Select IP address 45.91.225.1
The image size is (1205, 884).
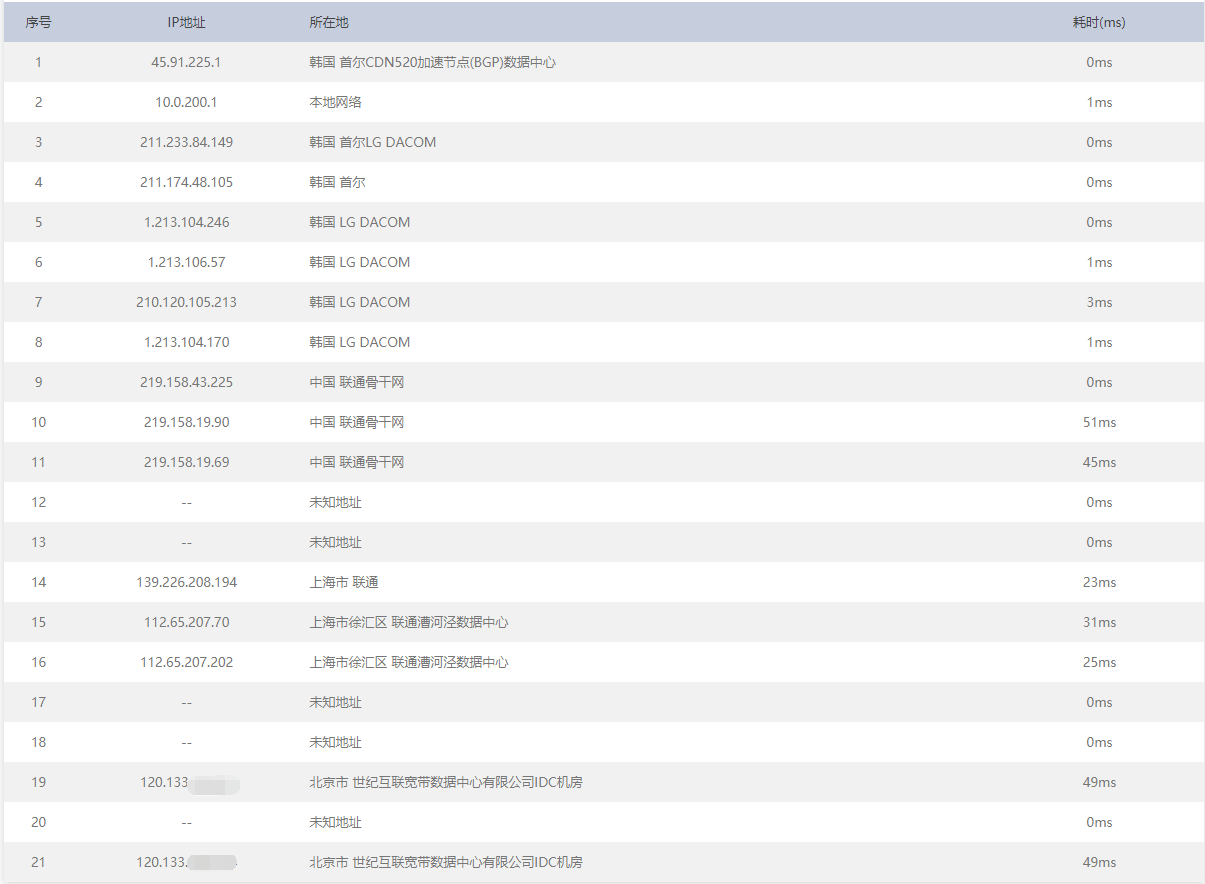click(186, 62)
